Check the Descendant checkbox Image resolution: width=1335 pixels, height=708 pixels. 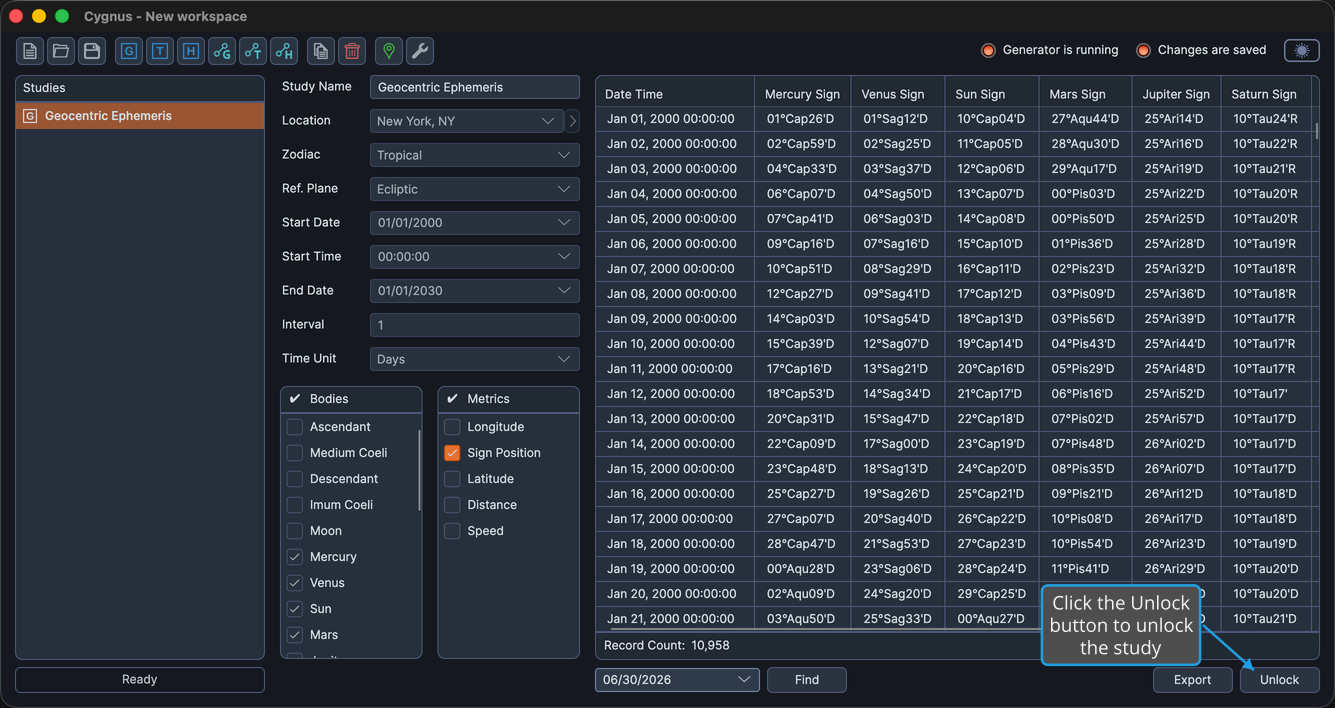295,479
